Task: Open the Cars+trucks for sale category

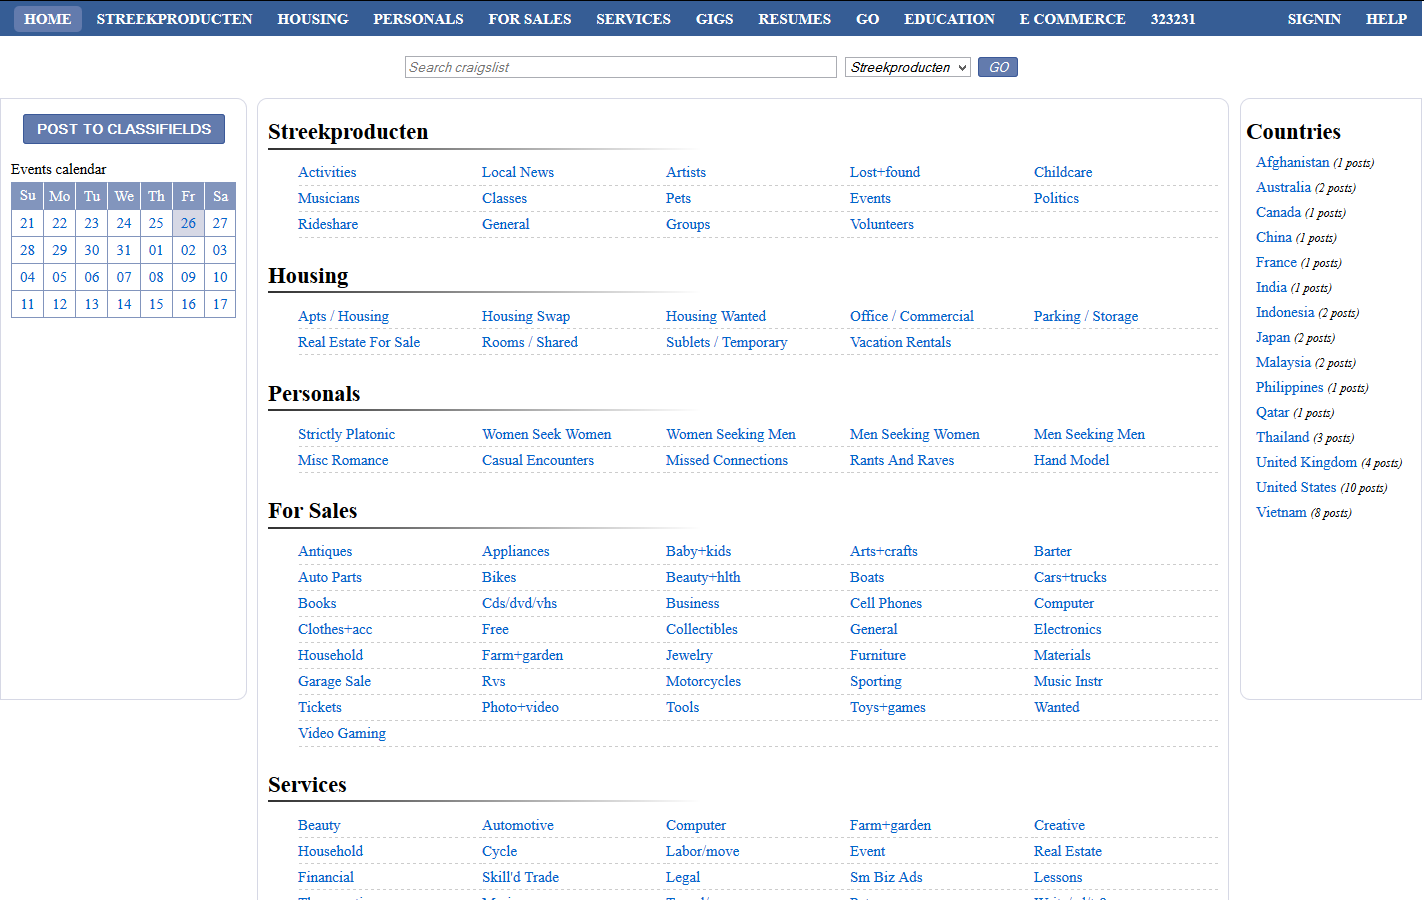Action: [x=1070, y=577]
